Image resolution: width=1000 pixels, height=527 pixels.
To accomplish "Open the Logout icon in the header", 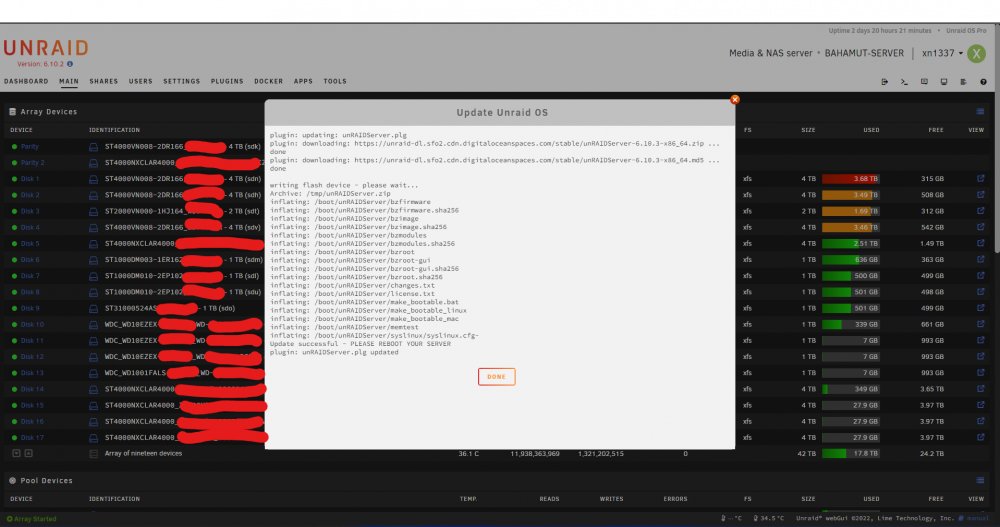I will 885,82.
